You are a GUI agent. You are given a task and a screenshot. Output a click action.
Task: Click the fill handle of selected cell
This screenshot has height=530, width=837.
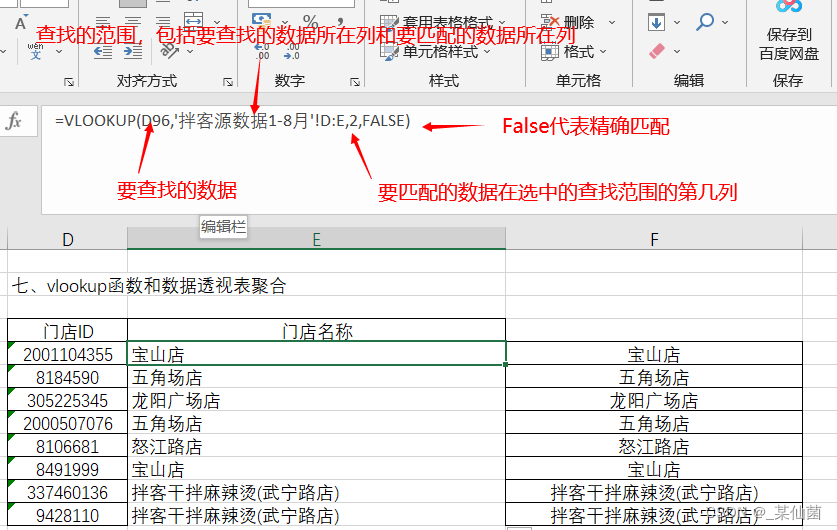coord(505,365)
